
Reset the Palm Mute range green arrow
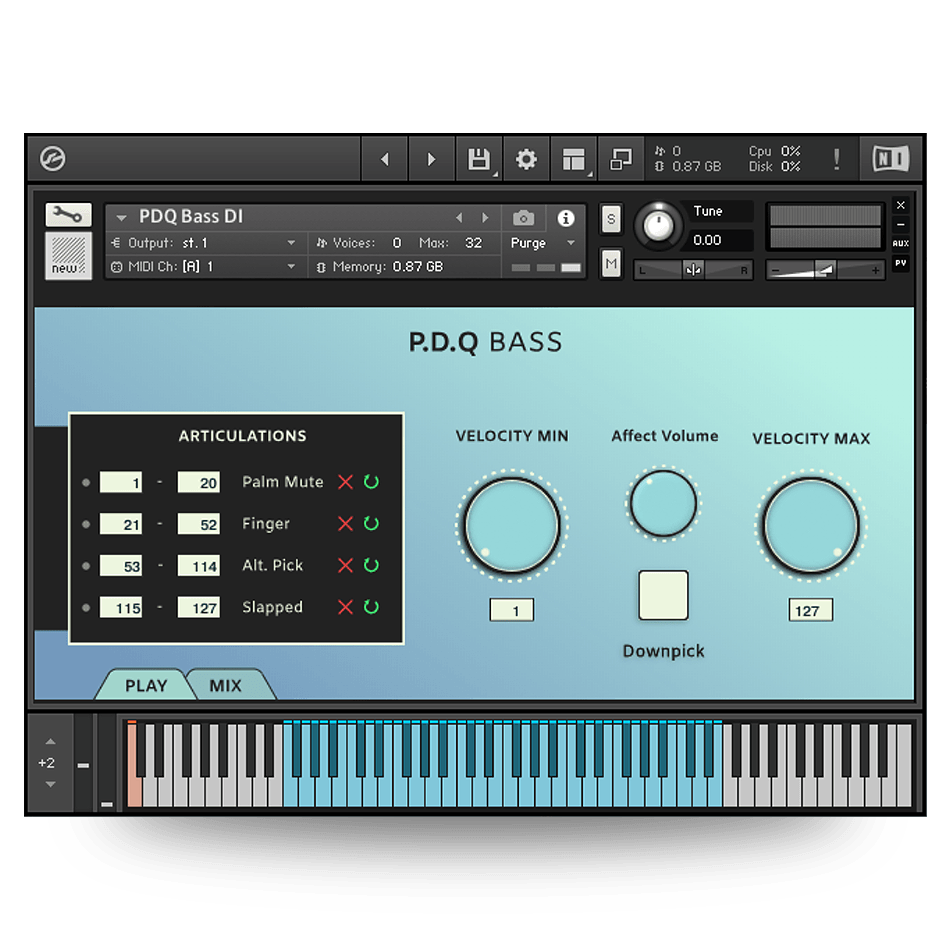click(x=371, y=482)
